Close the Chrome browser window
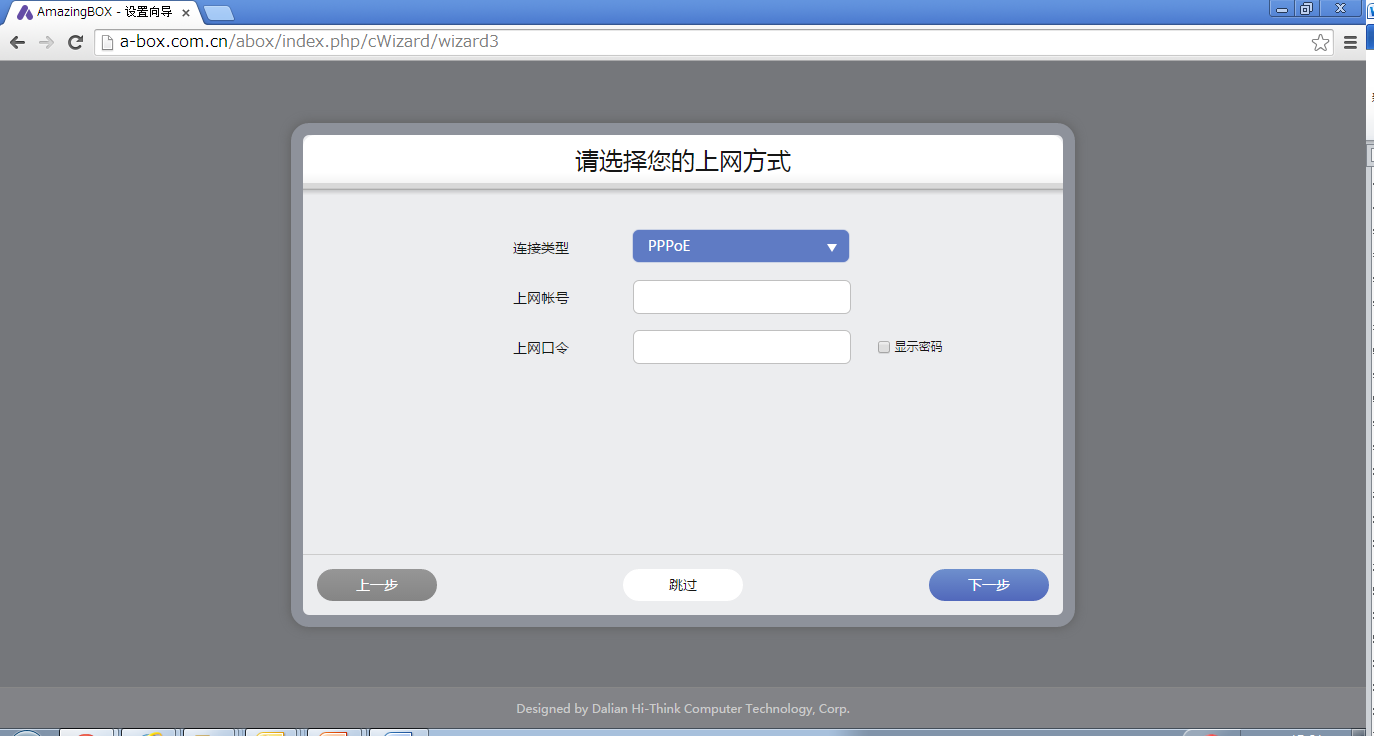Screen dimensions: 1374x736 click(x=1340, y=9)
